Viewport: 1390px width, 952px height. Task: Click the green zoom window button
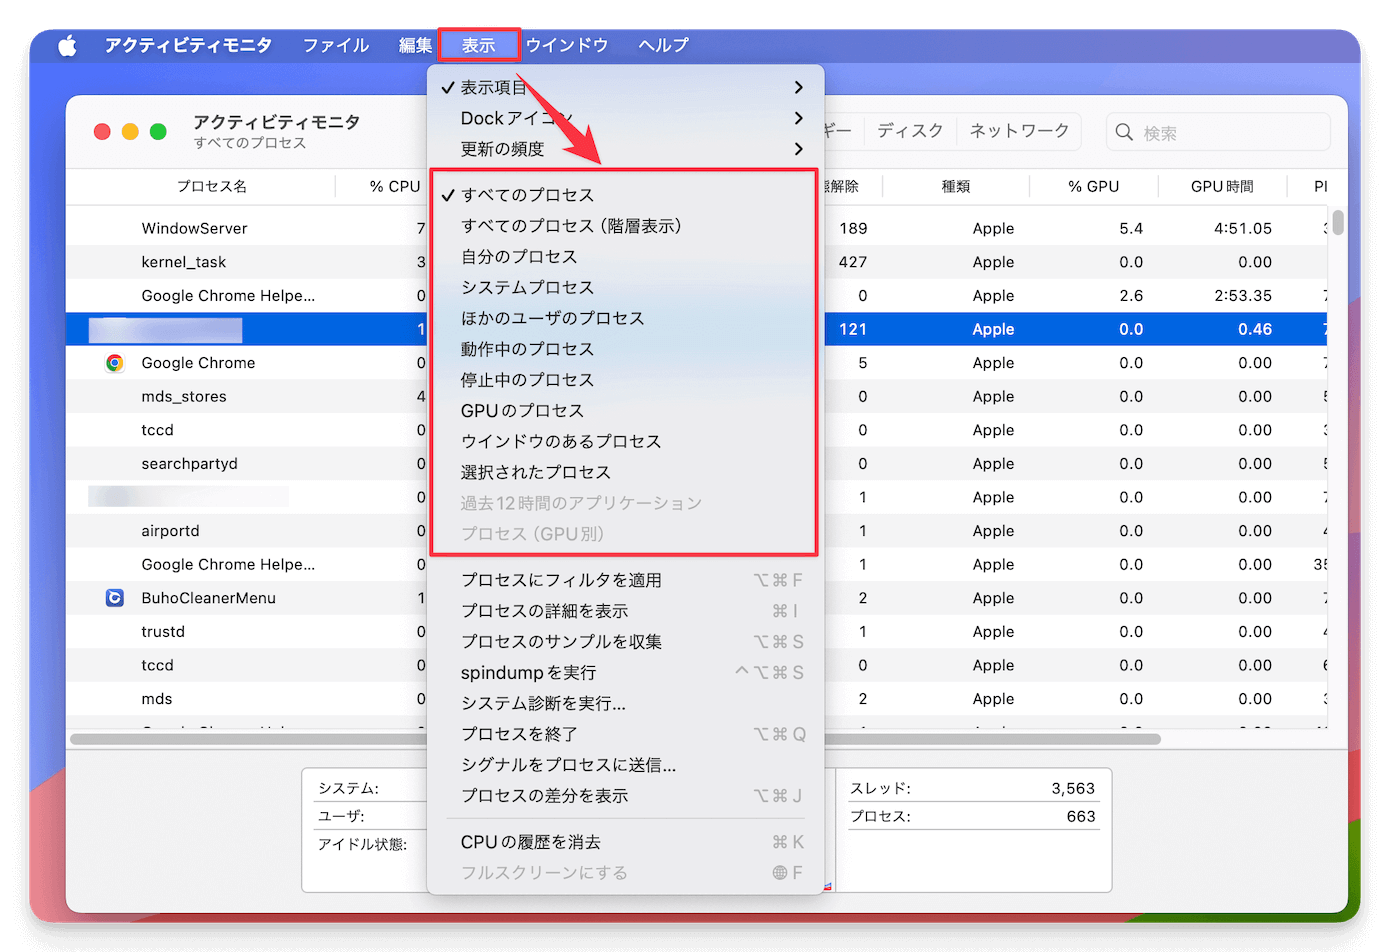click(158, 132)
